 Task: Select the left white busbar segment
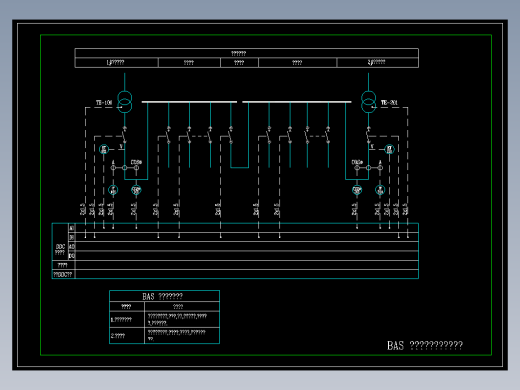tap(189, 102)
